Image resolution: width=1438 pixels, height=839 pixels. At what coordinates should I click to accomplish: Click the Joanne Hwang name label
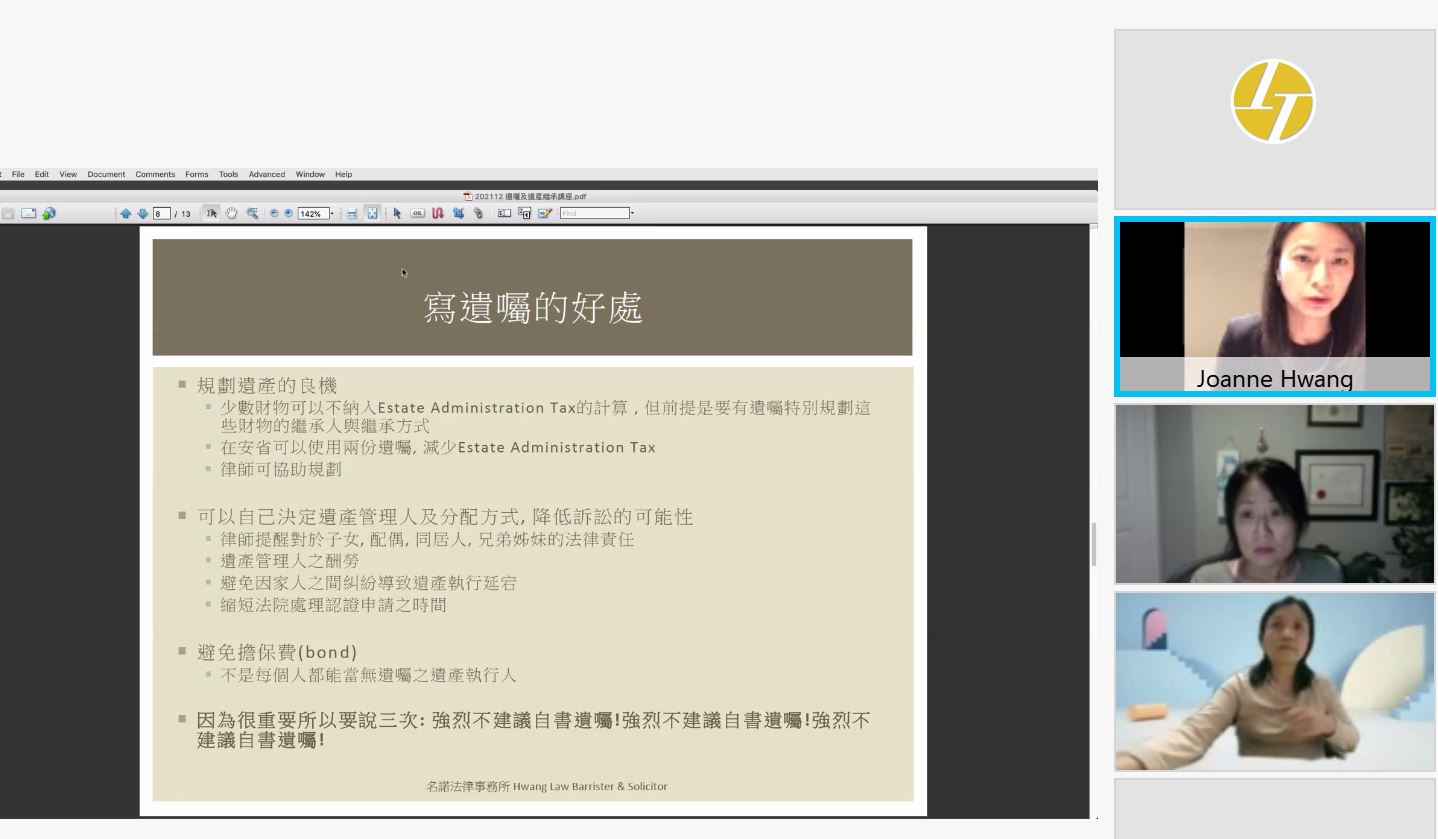[x=1274, y=379]
